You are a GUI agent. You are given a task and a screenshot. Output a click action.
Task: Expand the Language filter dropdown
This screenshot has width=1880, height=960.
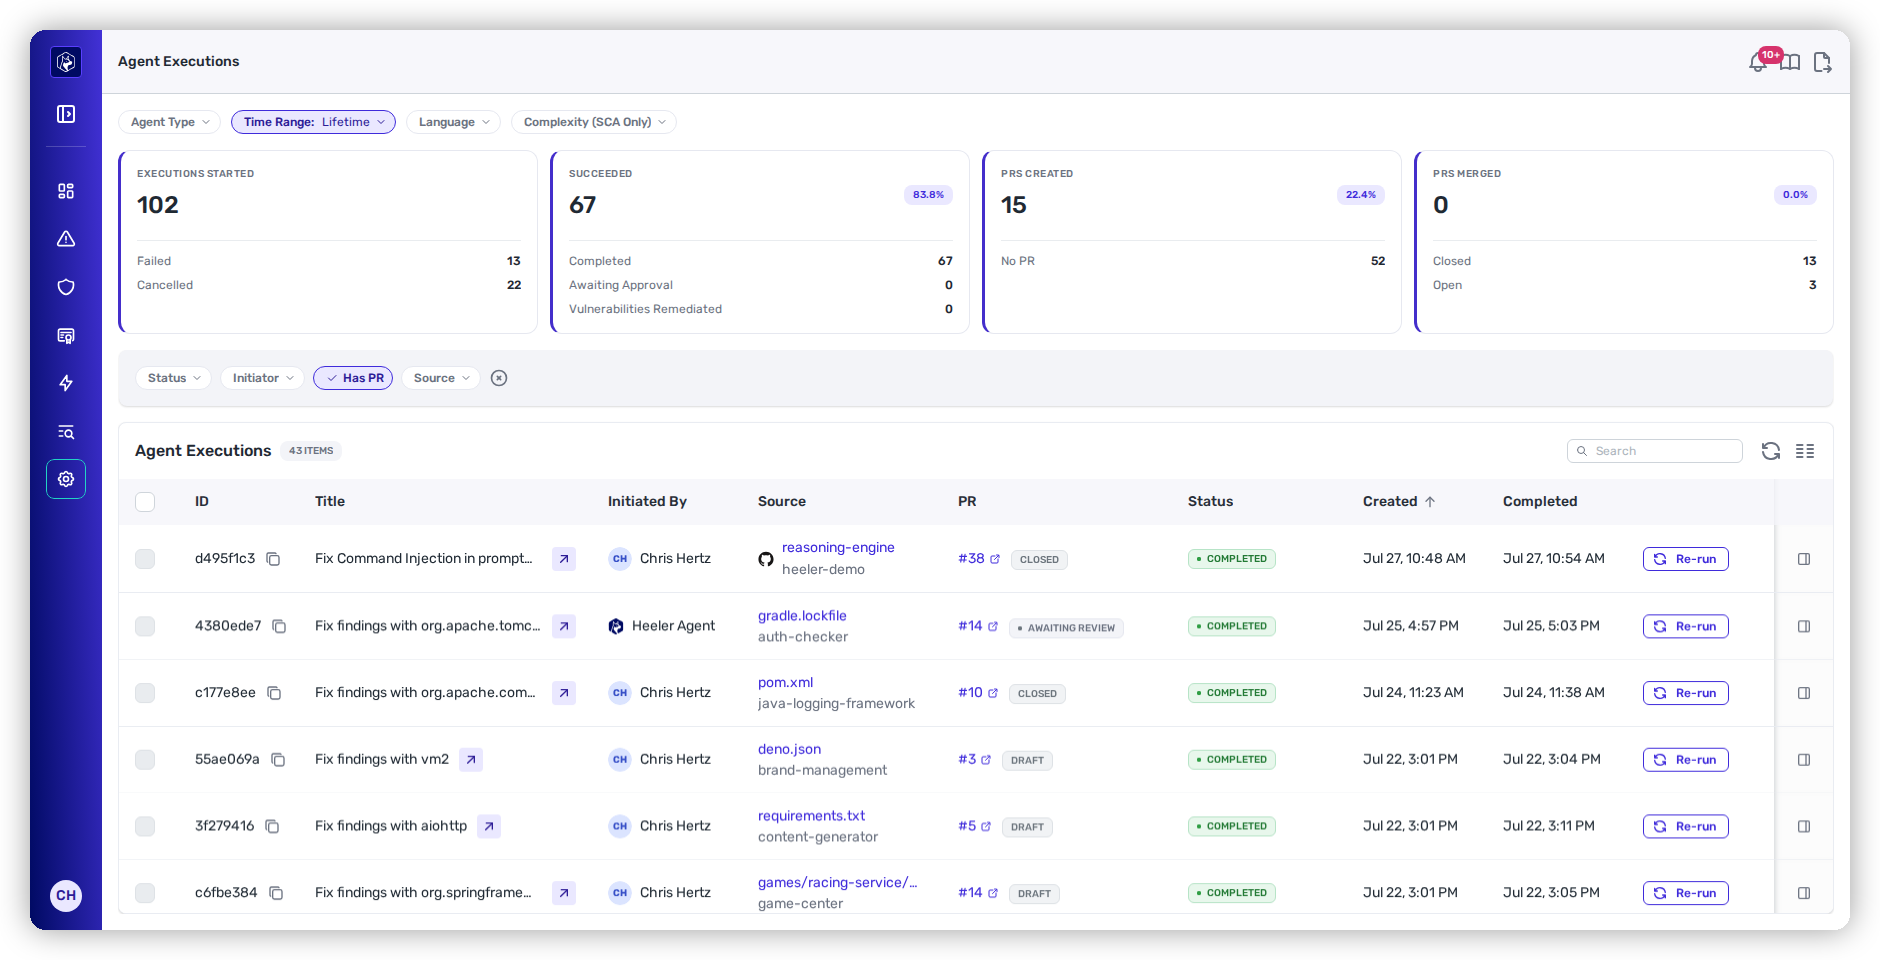point(453,122)
